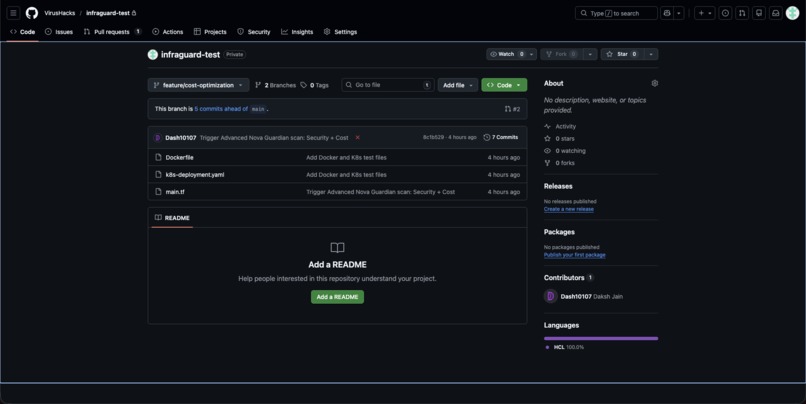
Task: Focus the Go to file search box
Action: click(x=388, y=85)
